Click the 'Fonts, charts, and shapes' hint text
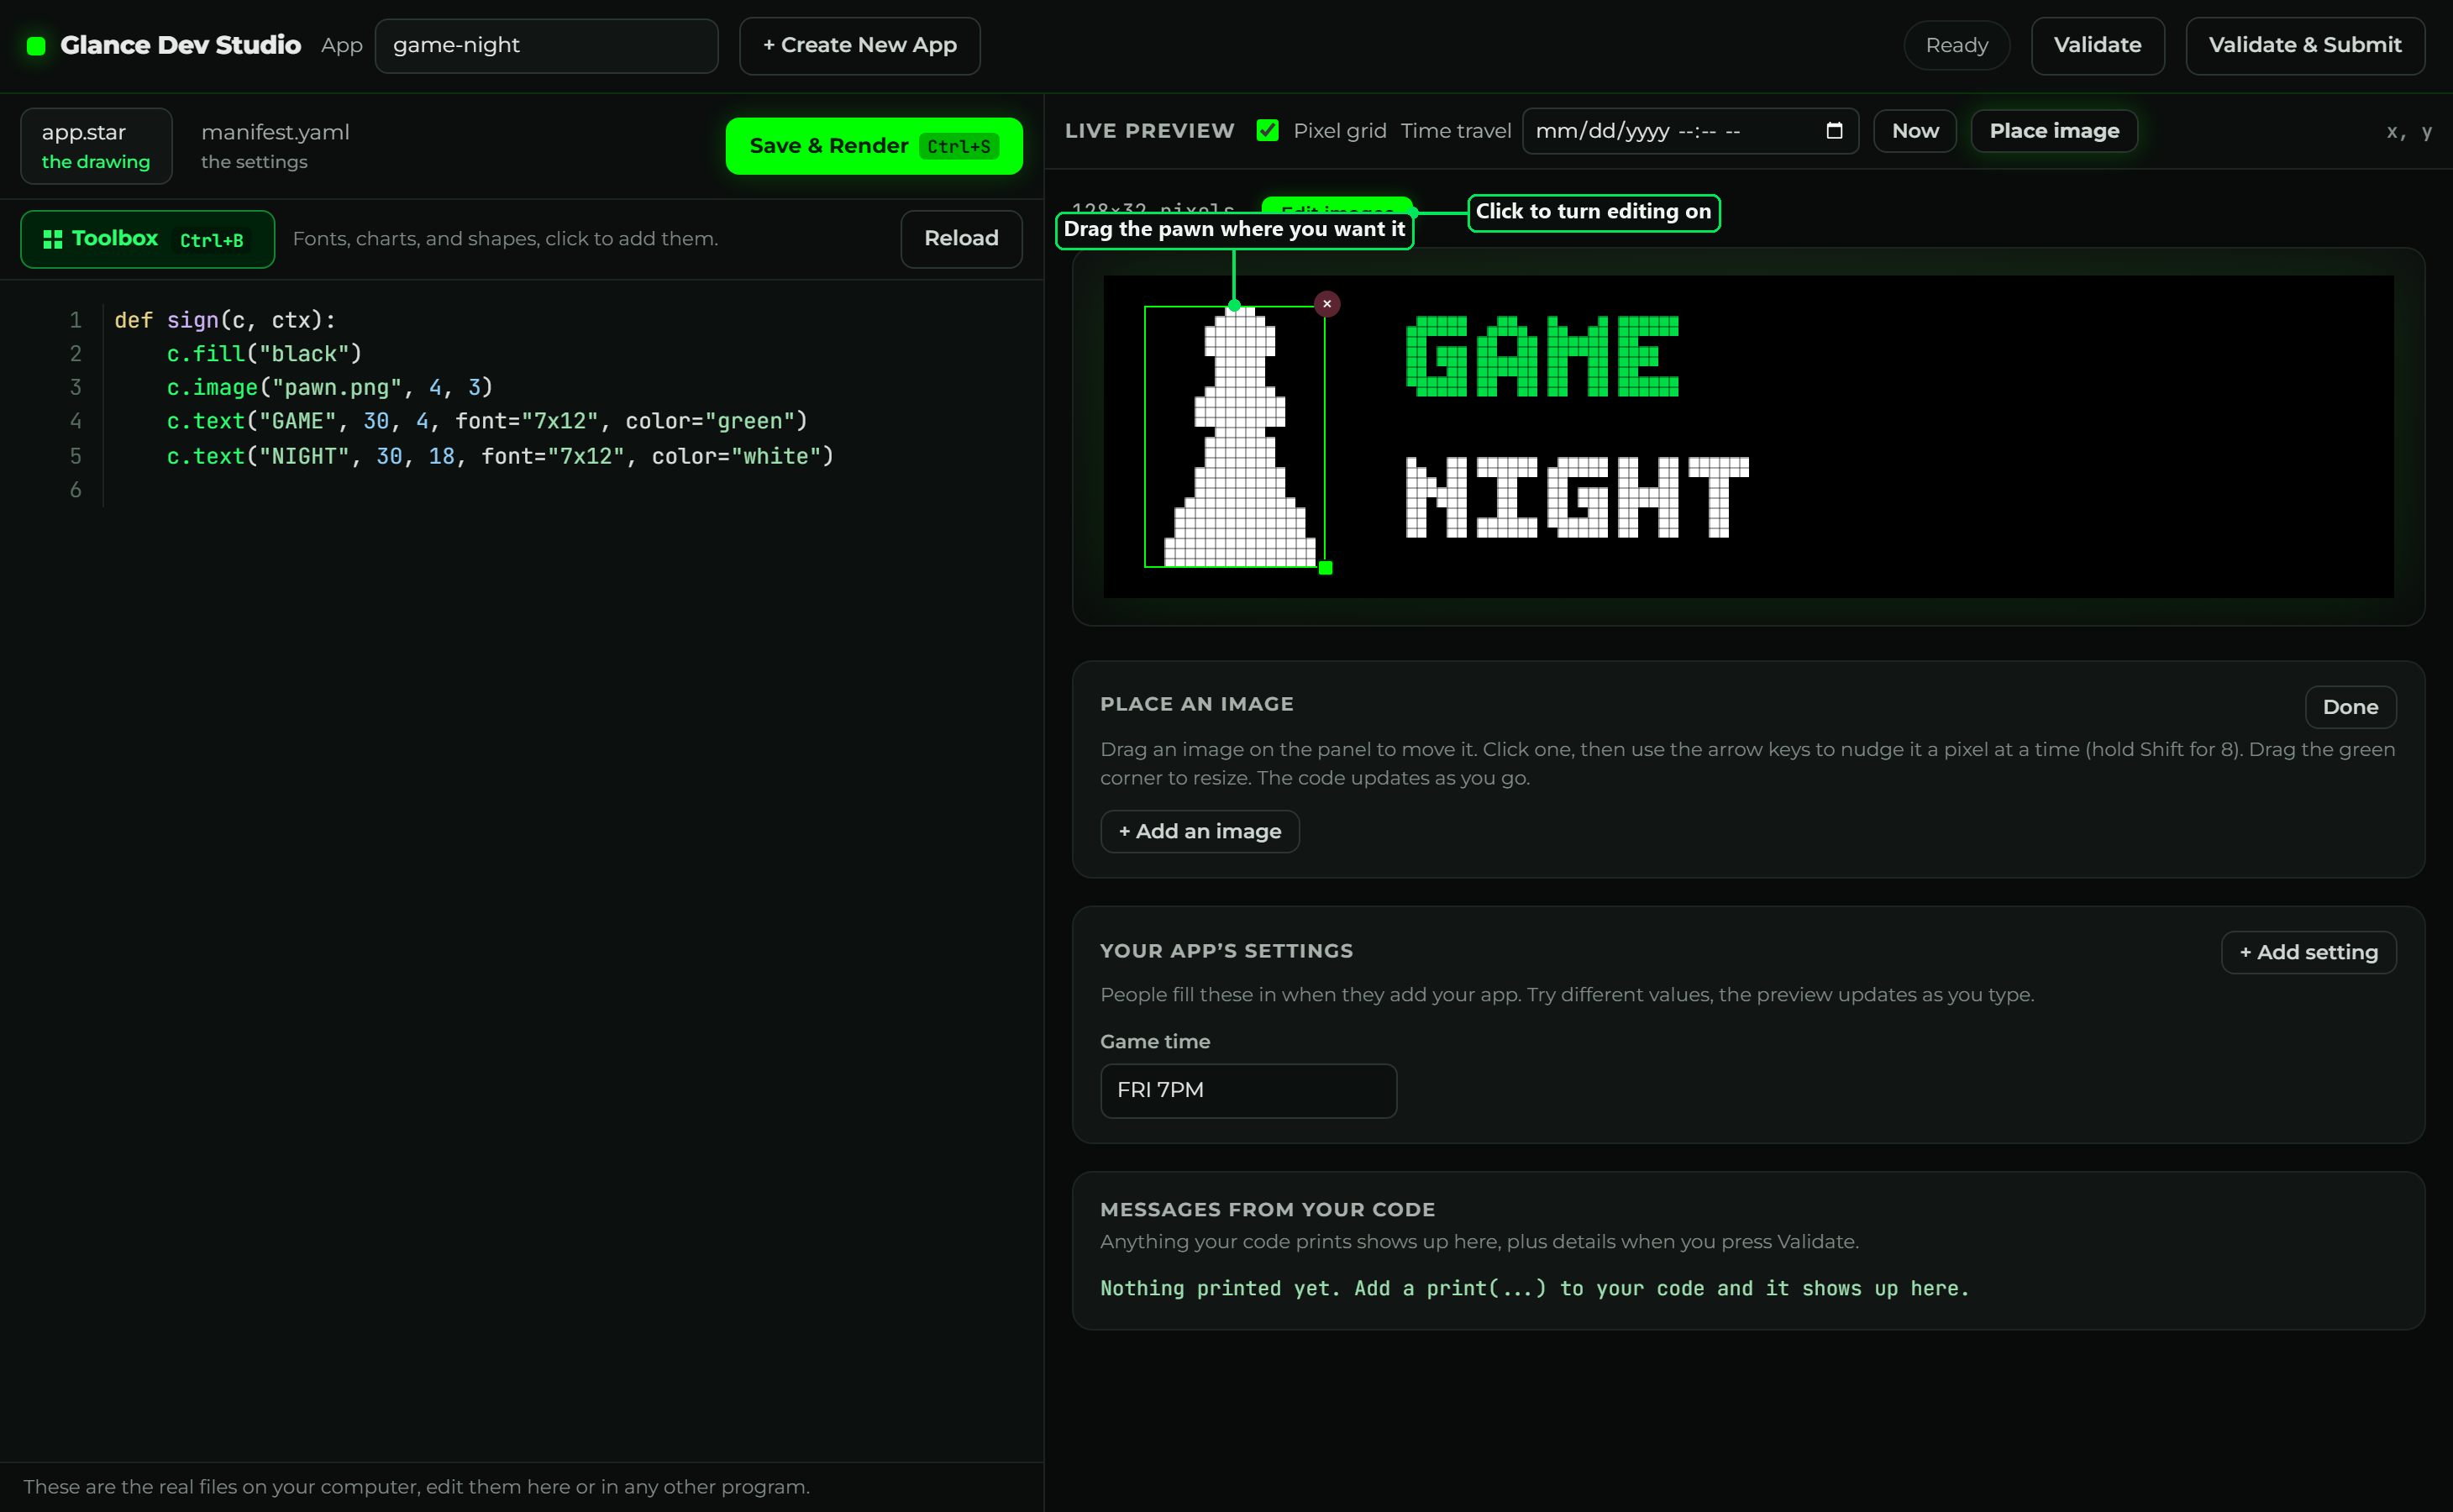This screenshot has height=1512, width=2453. pyautogui.click(x=505, y=239)
